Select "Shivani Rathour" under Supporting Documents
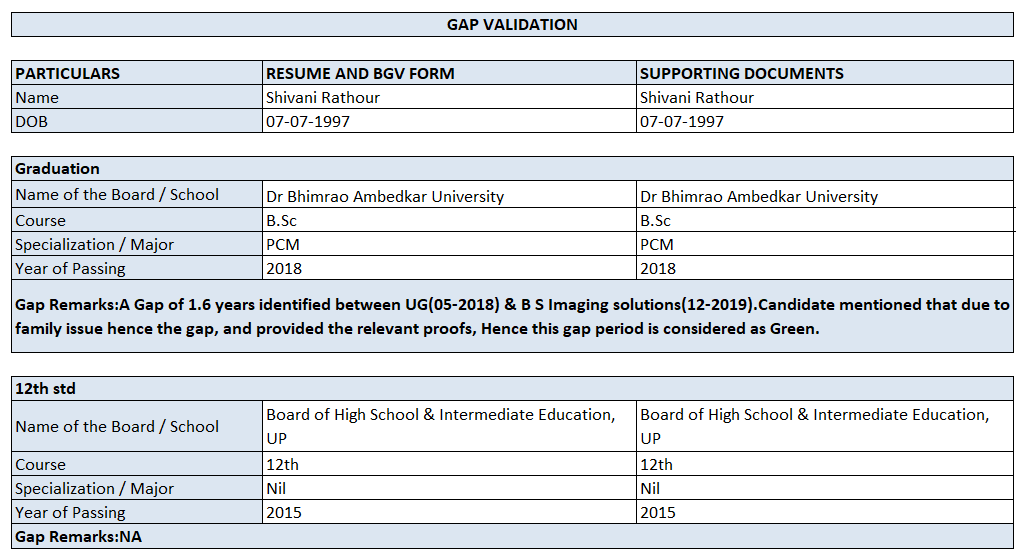 tap(825, 97)
